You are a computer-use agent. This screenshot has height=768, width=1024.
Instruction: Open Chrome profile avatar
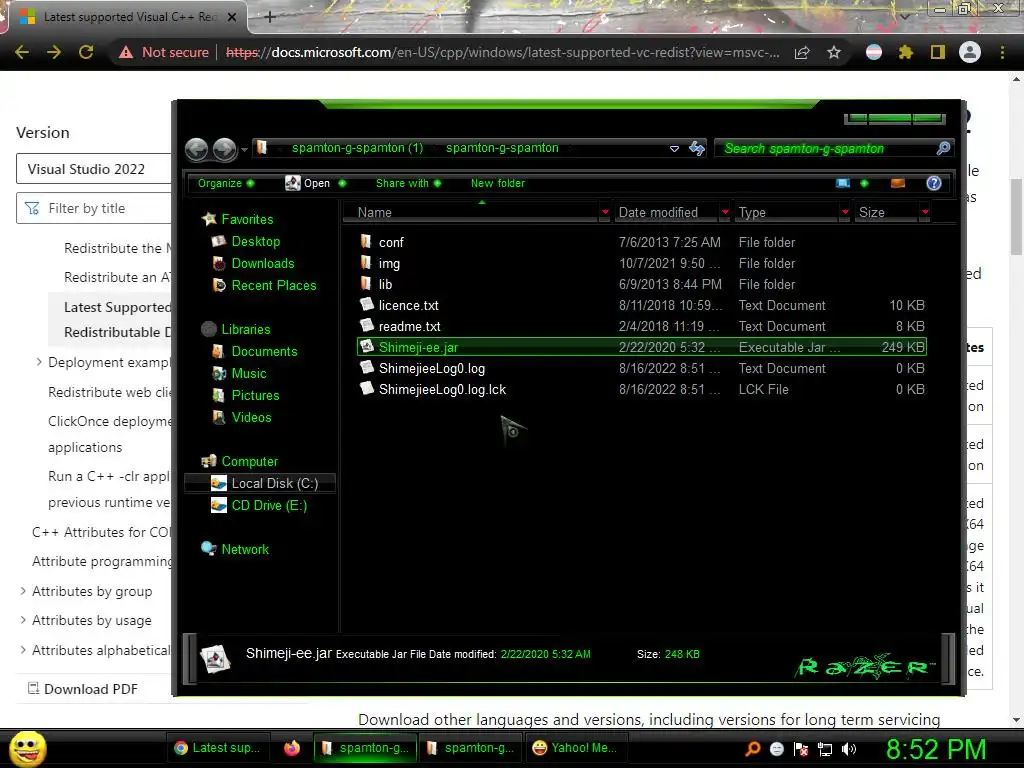click(970, 52)
